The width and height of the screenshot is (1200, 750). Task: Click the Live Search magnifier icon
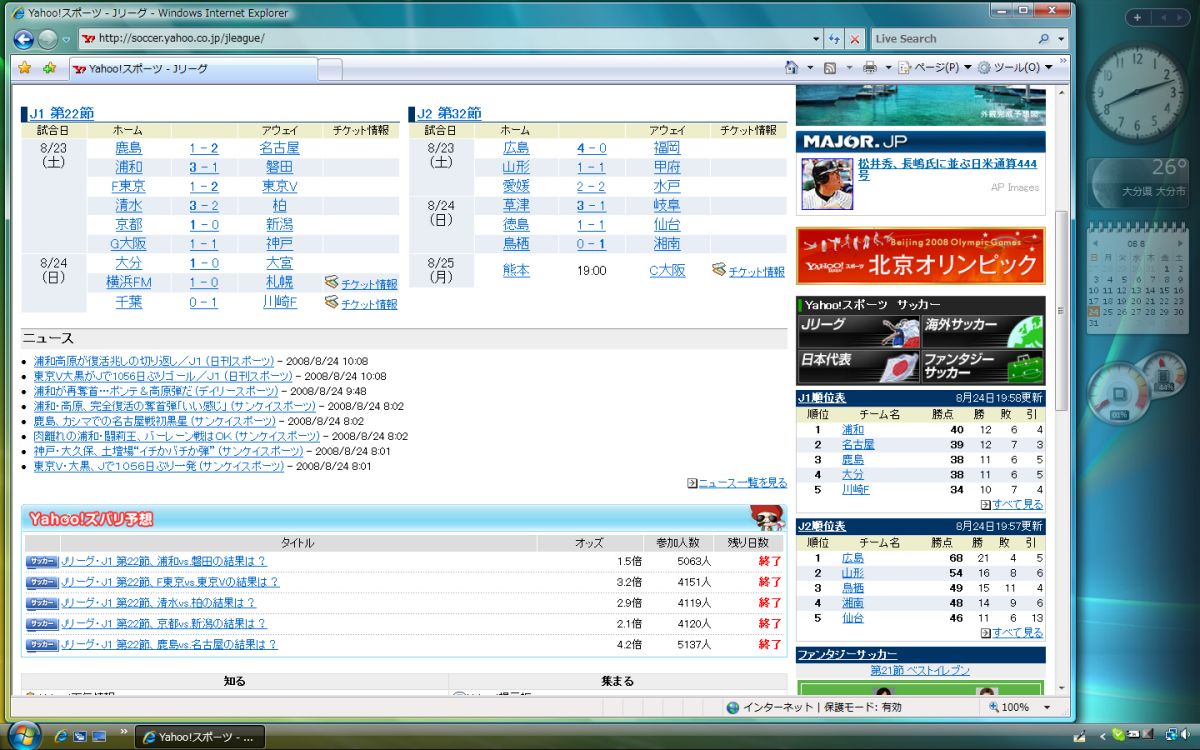point(1045,39)
